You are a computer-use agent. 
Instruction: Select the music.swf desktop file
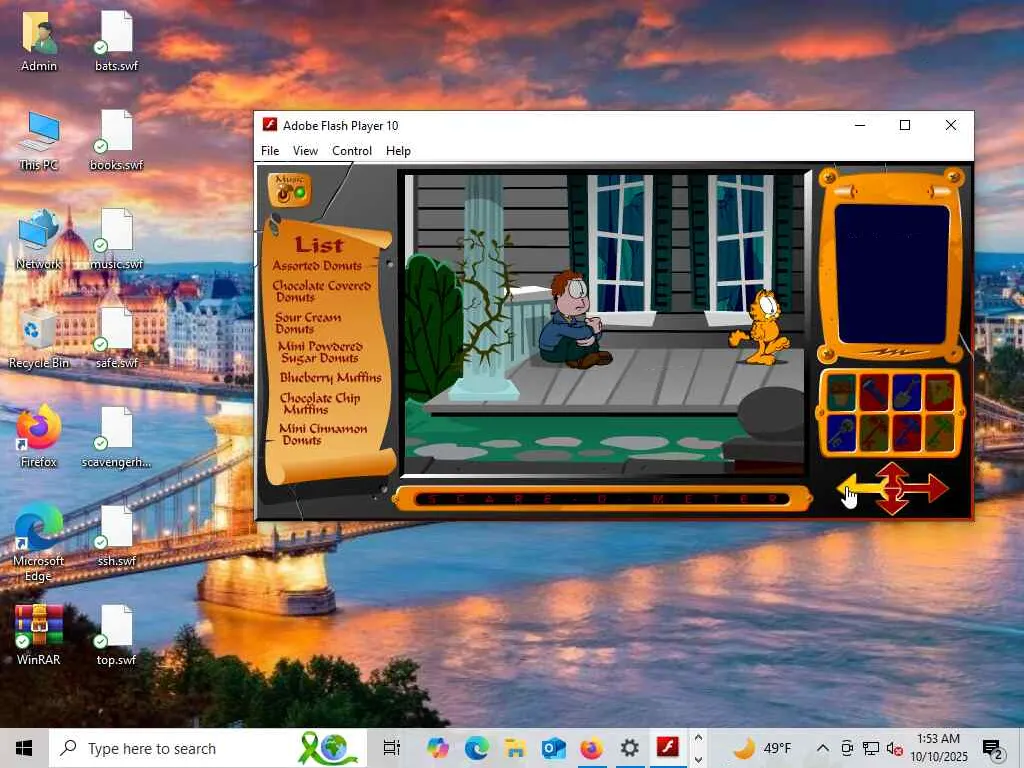116,239
